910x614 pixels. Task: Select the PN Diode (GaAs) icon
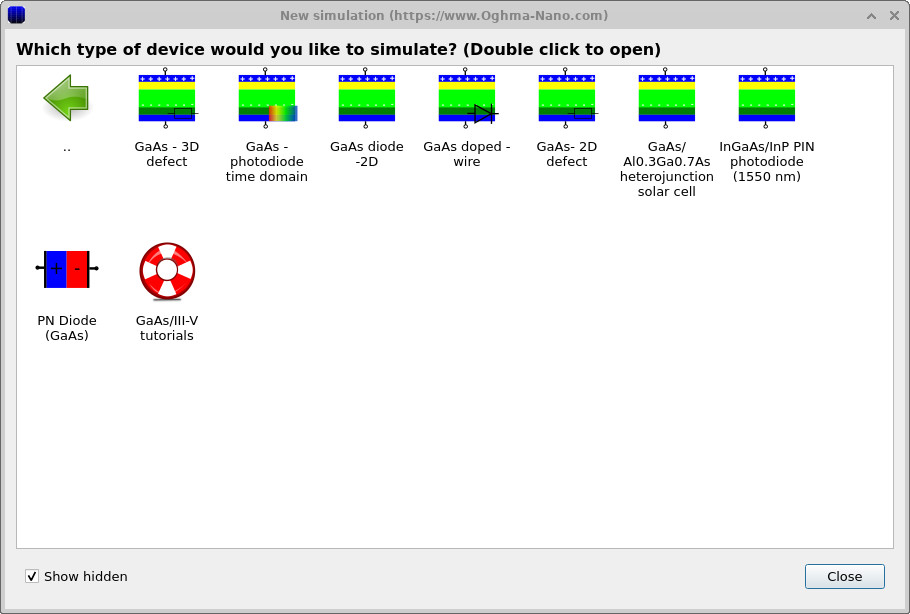point(67,269)
